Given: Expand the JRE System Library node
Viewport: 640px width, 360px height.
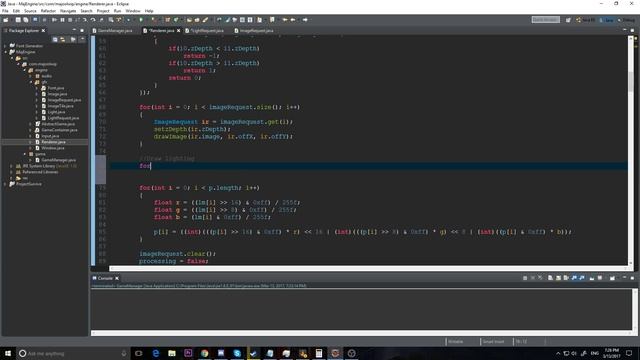Looking at the screenshot, I should [12, 166].
